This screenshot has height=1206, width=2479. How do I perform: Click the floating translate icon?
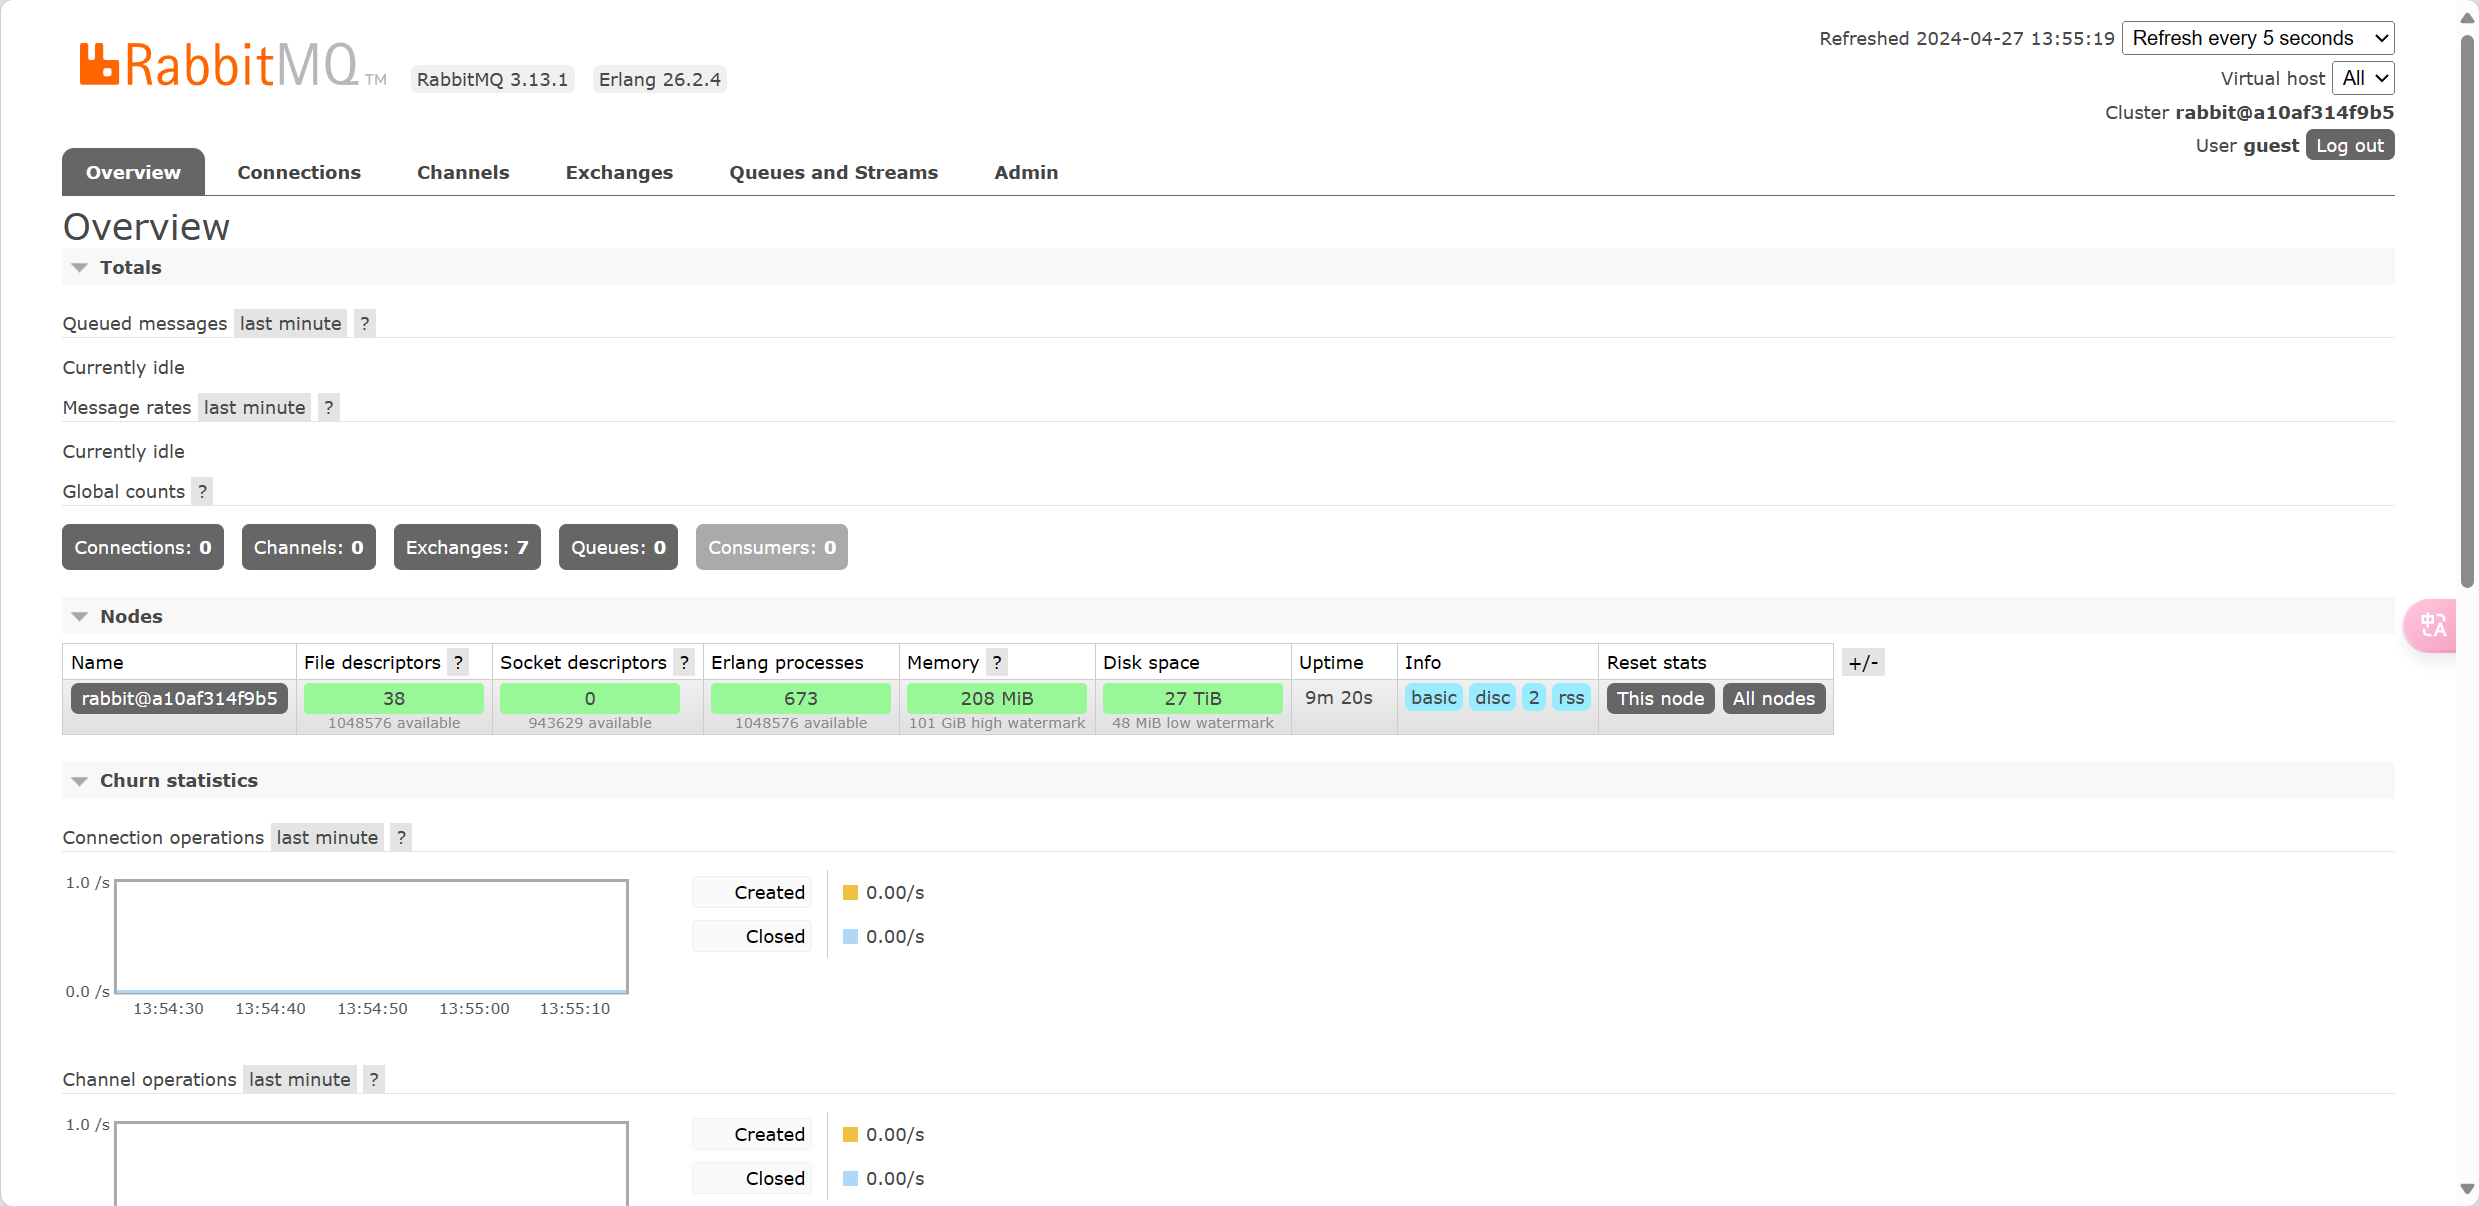[x=2432, y=626]
